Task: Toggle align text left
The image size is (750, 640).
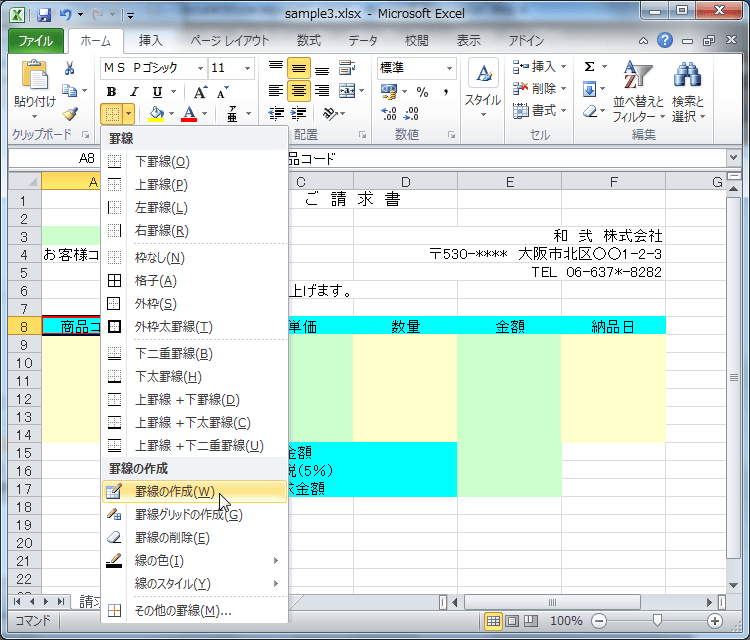Action: tap(276, 90)
